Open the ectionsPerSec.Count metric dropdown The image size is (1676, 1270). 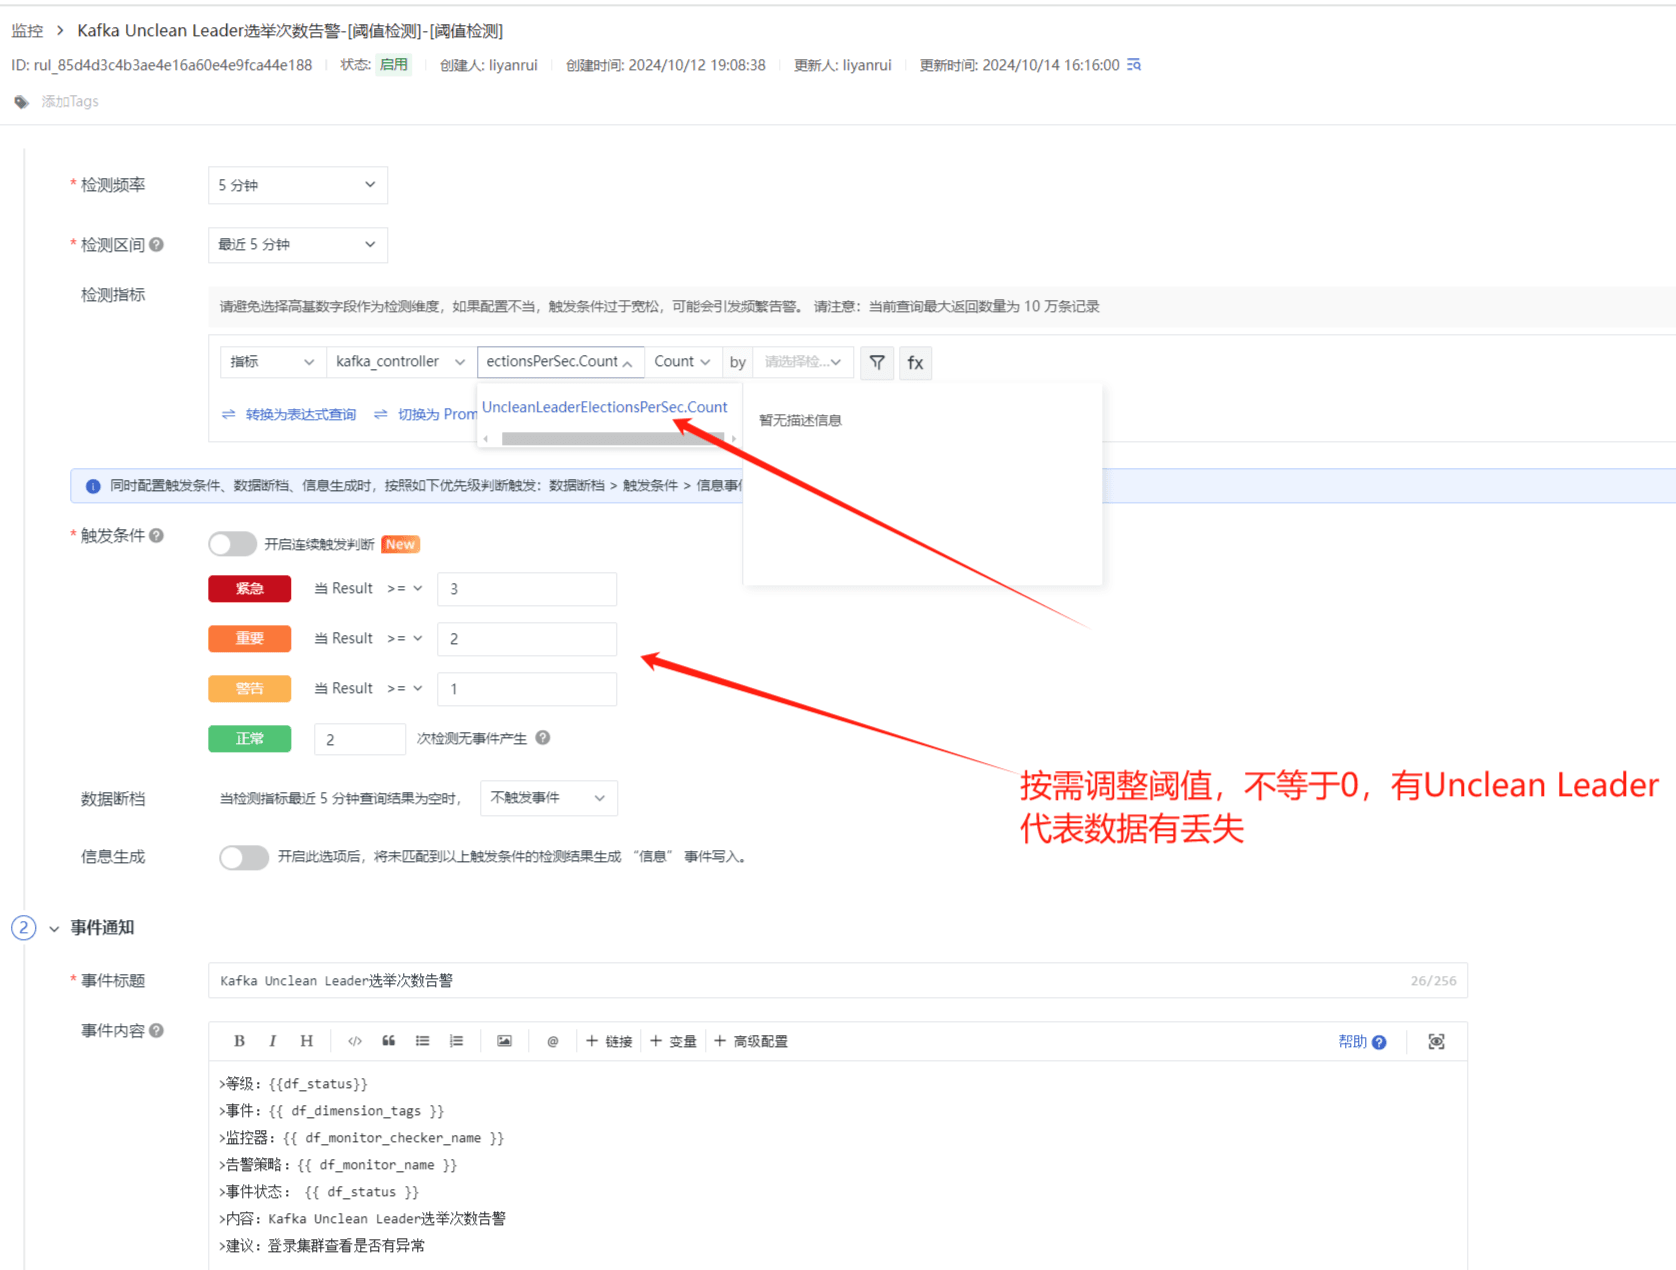(x=560, y=361)
